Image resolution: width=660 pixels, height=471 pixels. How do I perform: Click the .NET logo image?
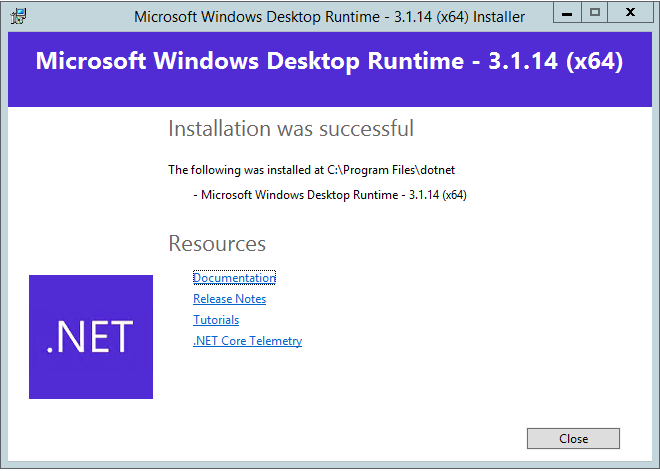coord(91,337)
